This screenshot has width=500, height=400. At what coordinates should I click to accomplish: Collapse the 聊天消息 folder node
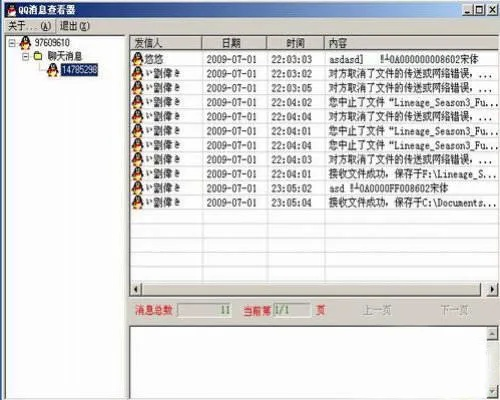[x=26, y=56]
